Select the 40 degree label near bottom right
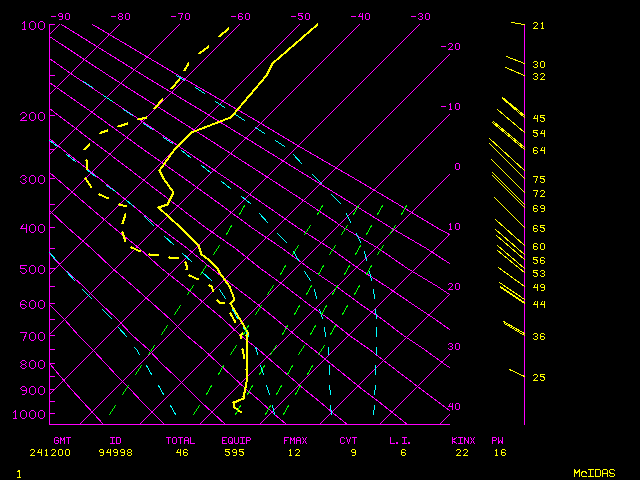The width and height of the screenshot is (640, 480). [454, 407]
